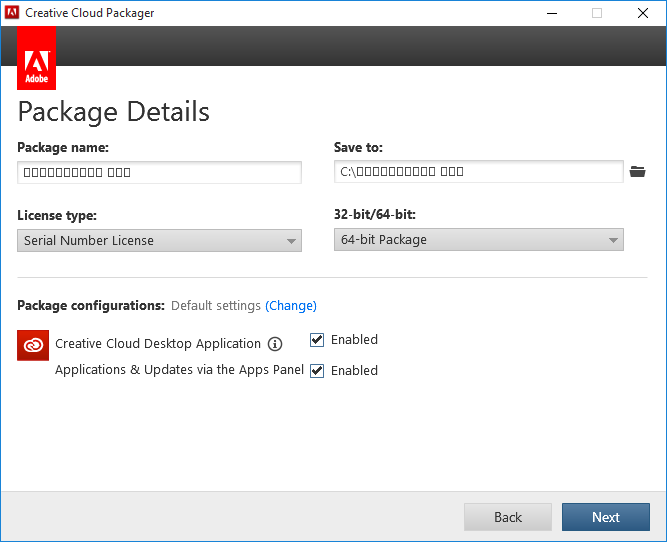Click the folder browse icon beside Save to
This screenshot has width=667, height=542.
pyautogui.click(x=638, y=172)
